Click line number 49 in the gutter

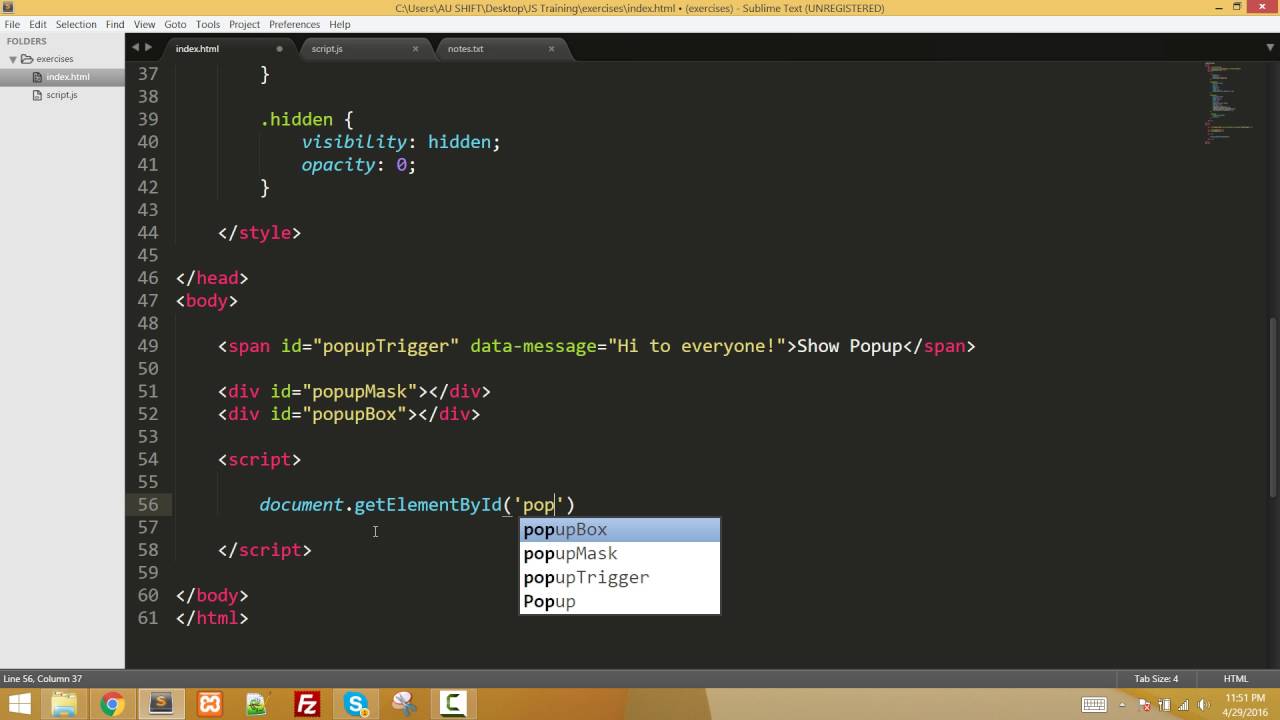147,346
